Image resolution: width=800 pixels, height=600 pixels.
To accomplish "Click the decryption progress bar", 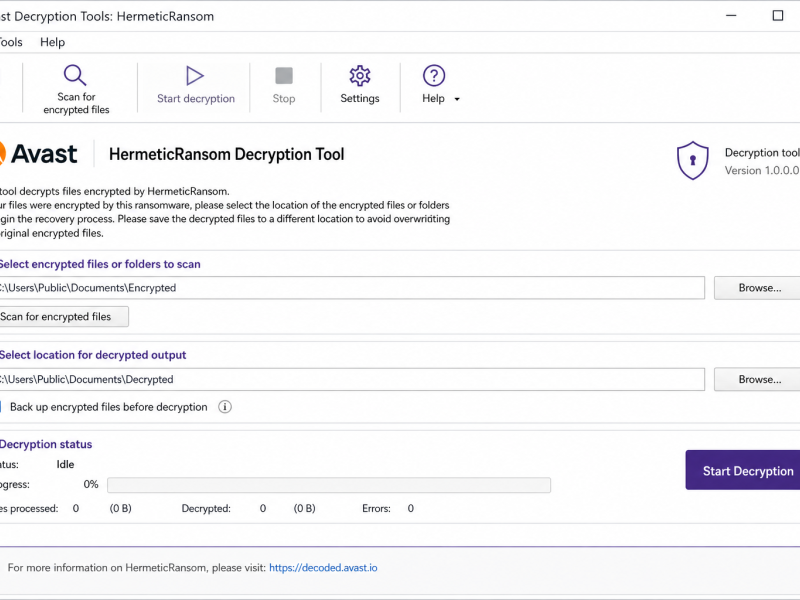I will pyautogui.click(x=329, y=485).
